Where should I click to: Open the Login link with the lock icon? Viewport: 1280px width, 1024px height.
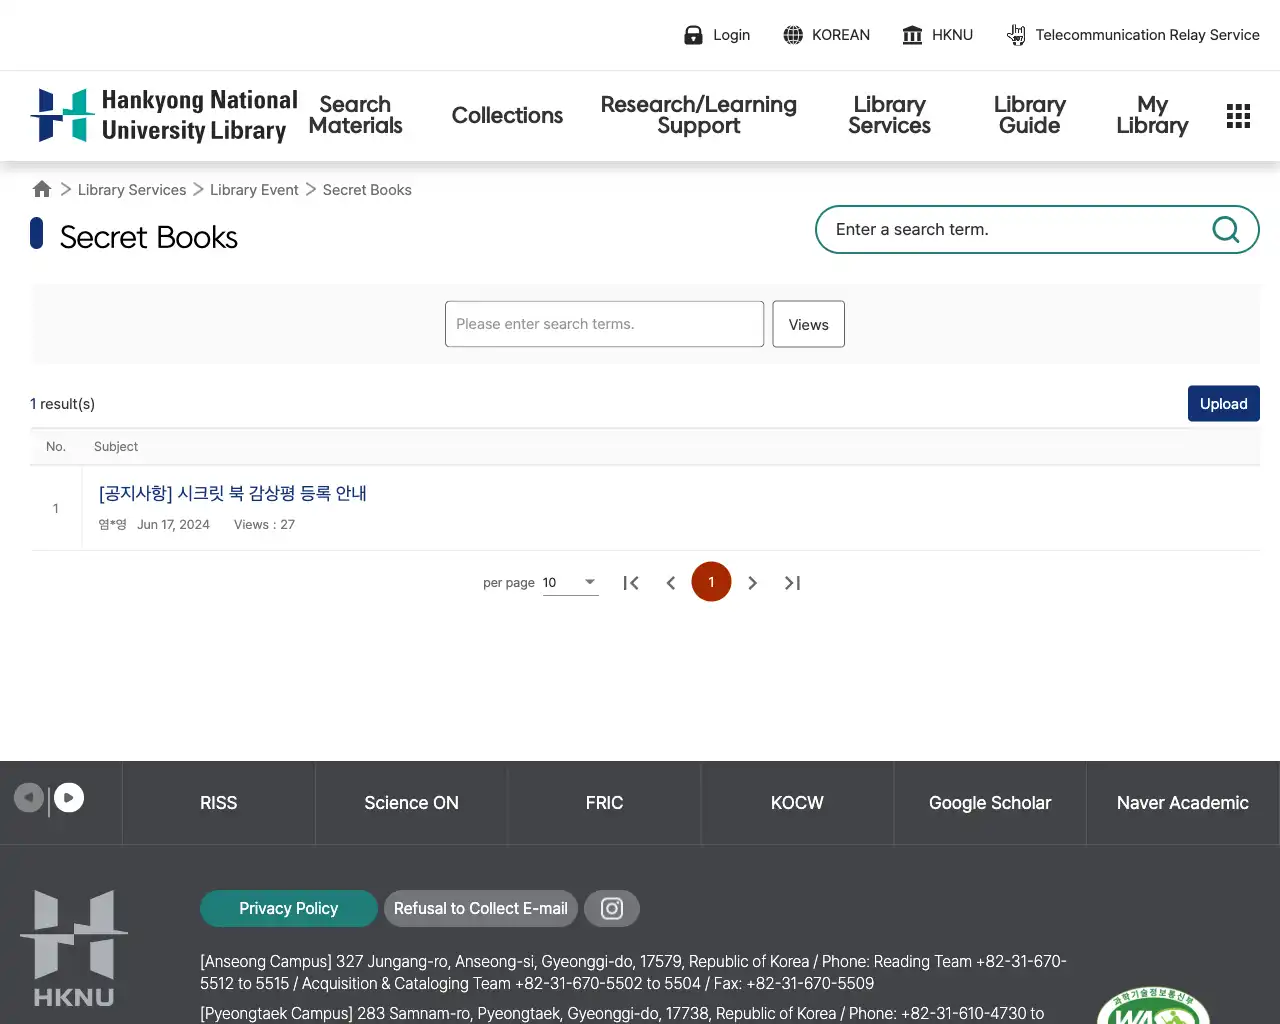(716, 35)
